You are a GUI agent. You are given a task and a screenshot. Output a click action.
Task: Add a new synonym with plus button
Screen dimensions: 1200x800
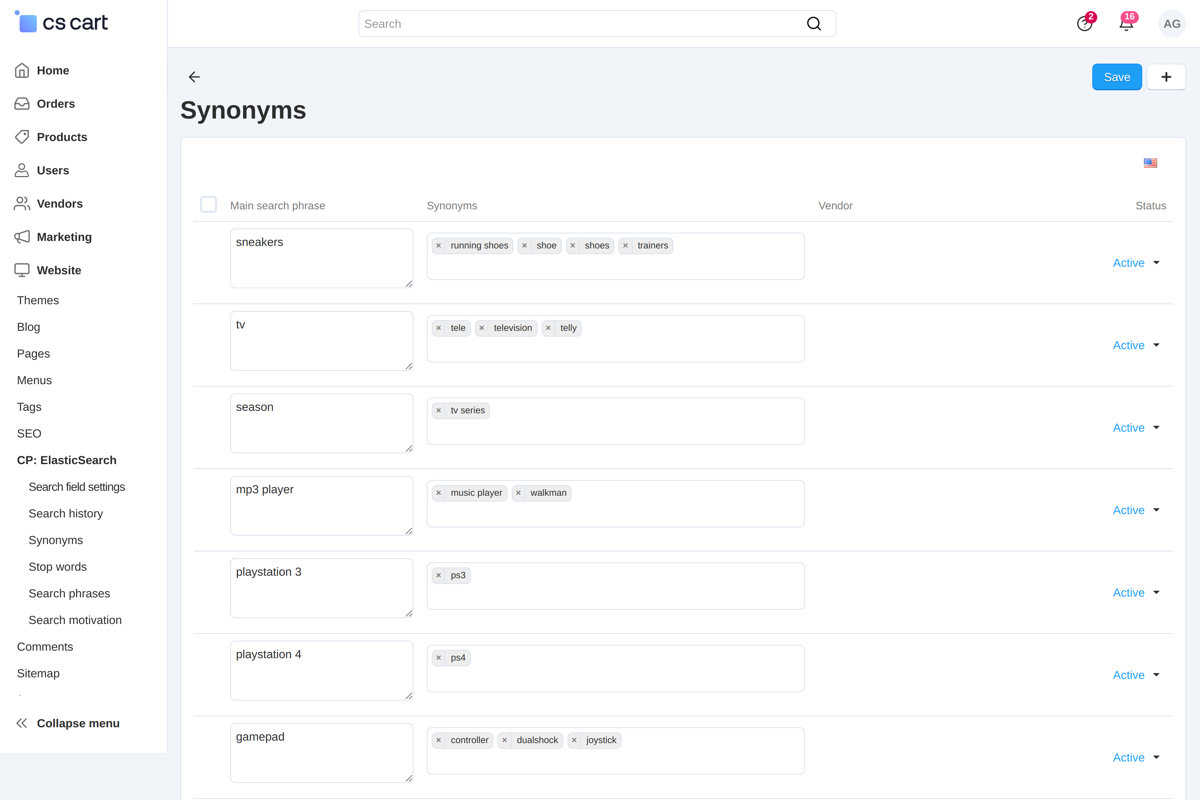coord(1166,77)
